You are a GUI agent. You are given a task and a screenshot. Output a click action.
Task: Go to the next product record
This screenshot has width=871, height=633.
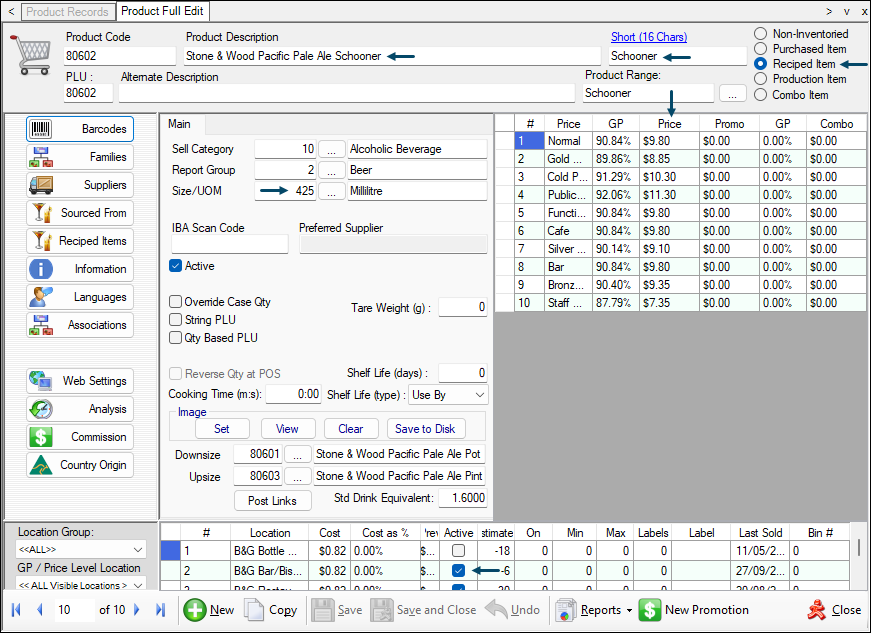tap(137, 610)
